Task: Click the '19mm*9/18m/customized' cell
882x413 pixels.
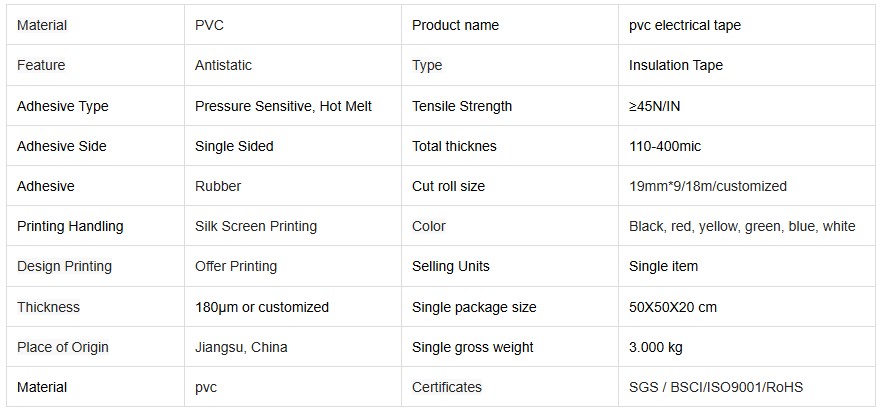Action: click(708, 186)
